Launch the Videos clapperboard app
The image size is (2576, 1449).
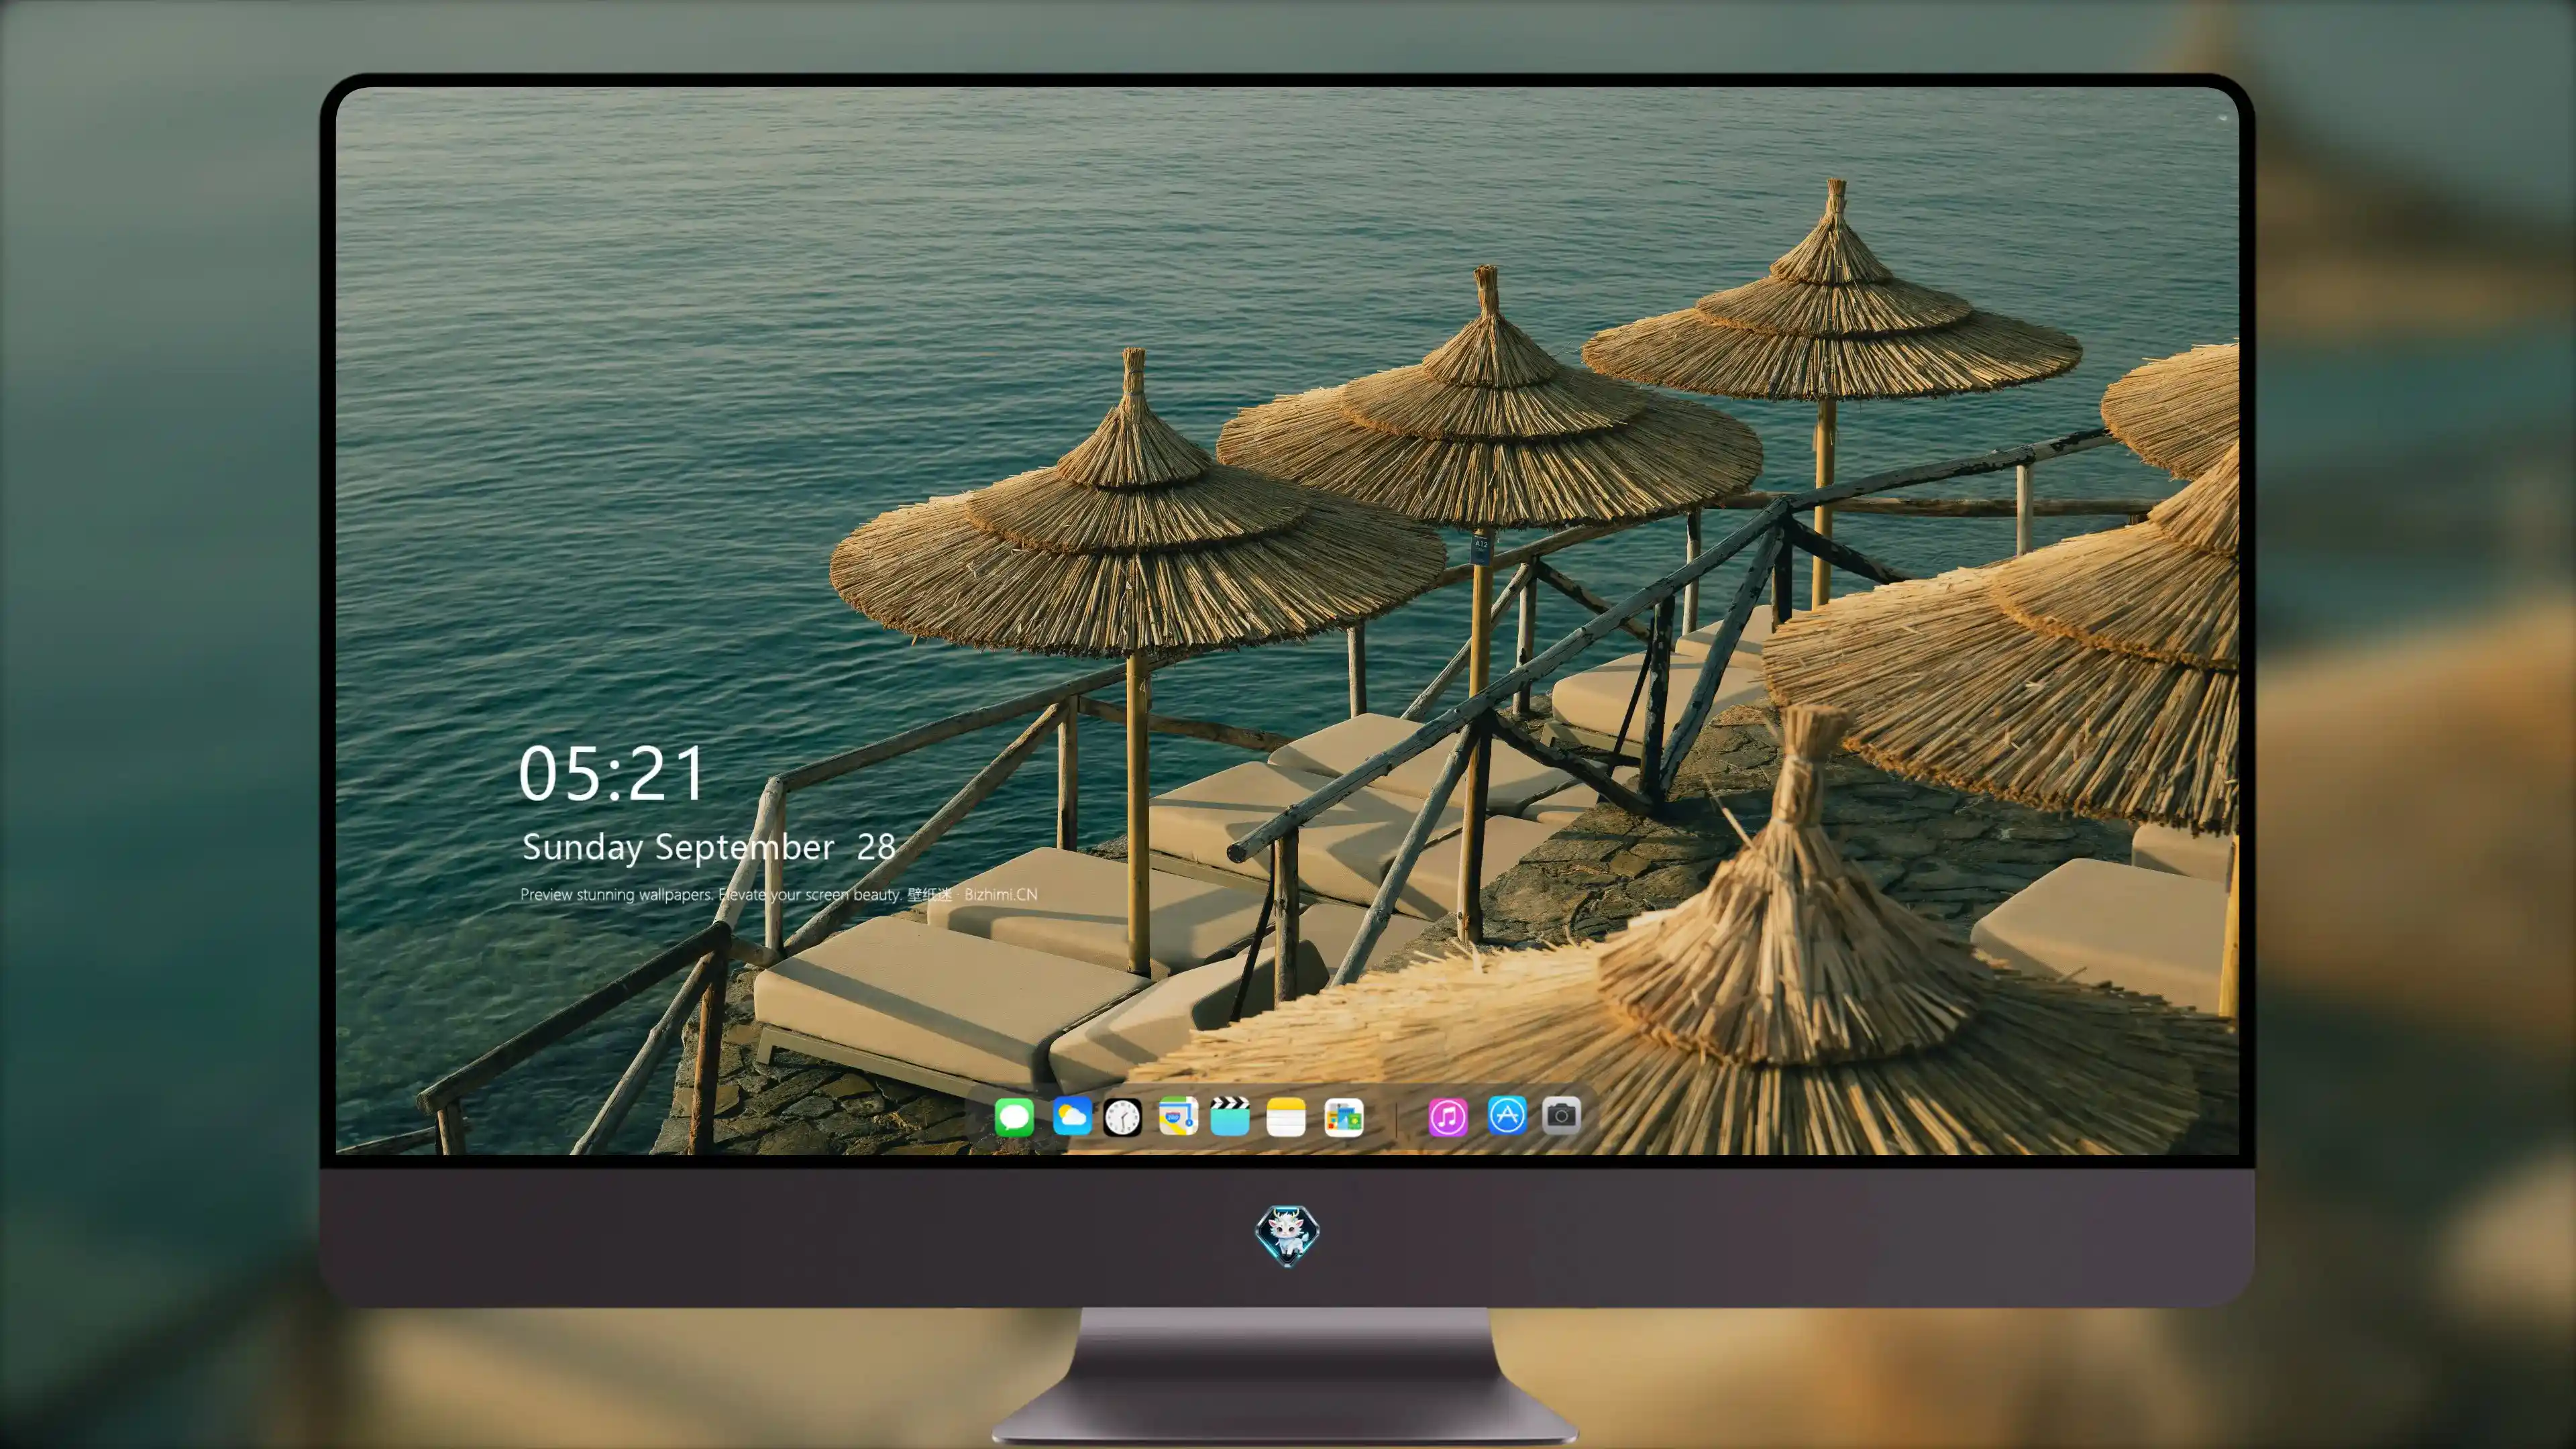click(x=1230, y=1116)
